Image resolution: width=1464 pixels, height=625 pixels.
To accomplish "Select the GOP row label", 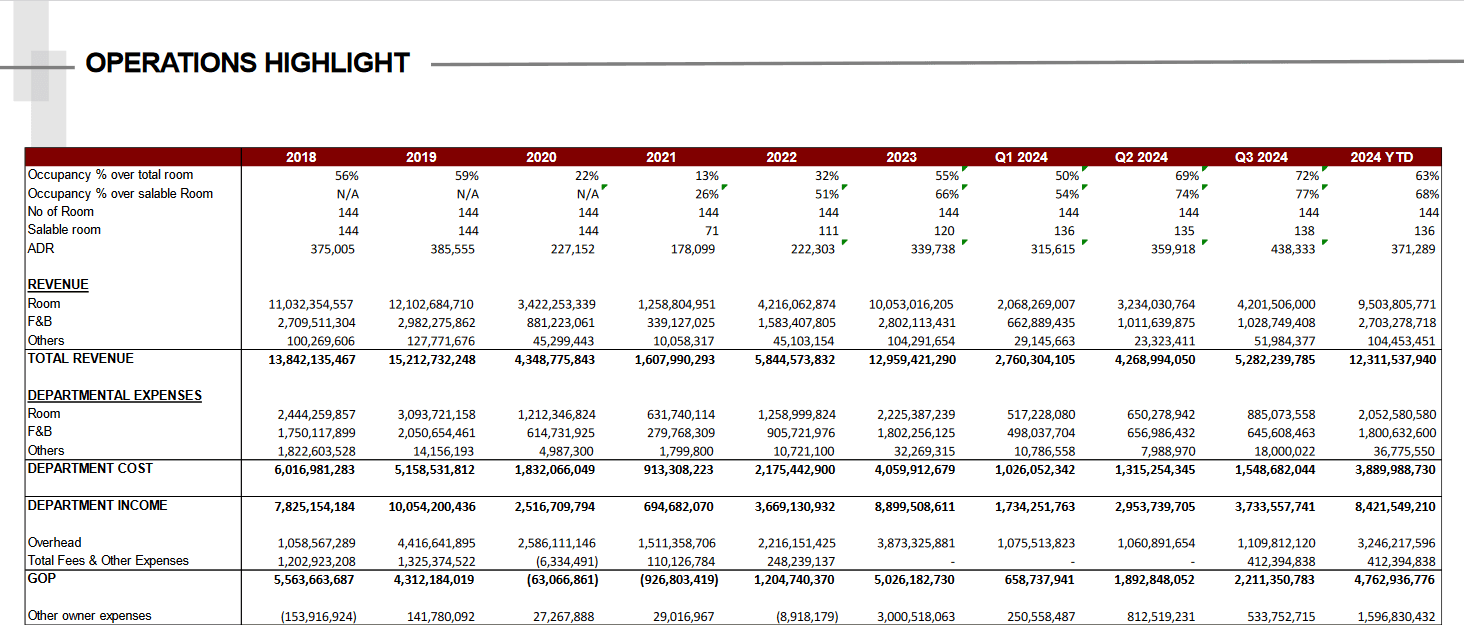I will pyautogui.click(x=41, y=578).
